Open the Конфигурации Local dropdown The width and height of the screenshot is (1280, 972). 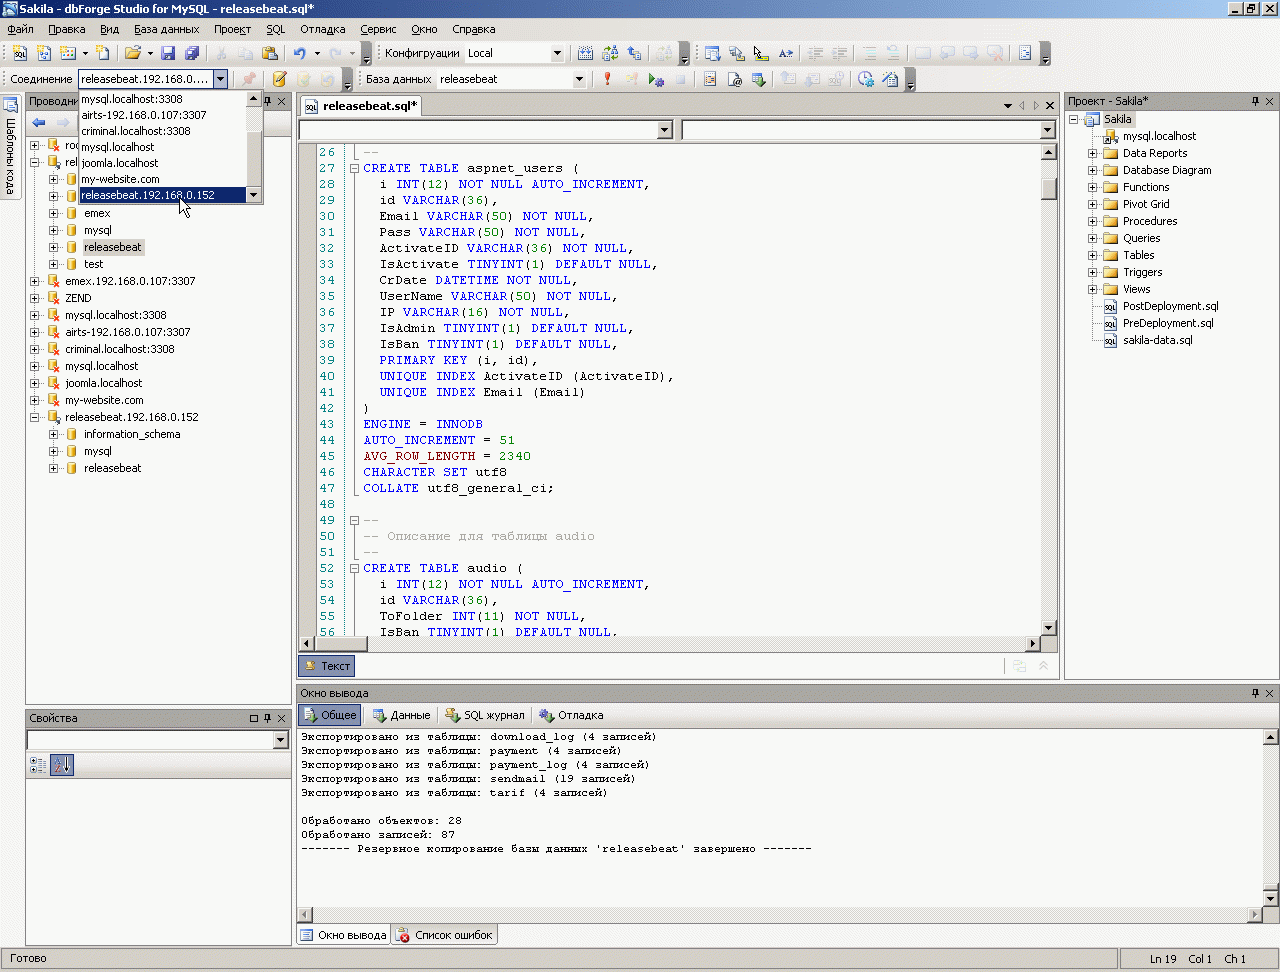click(x=557, y=53)
